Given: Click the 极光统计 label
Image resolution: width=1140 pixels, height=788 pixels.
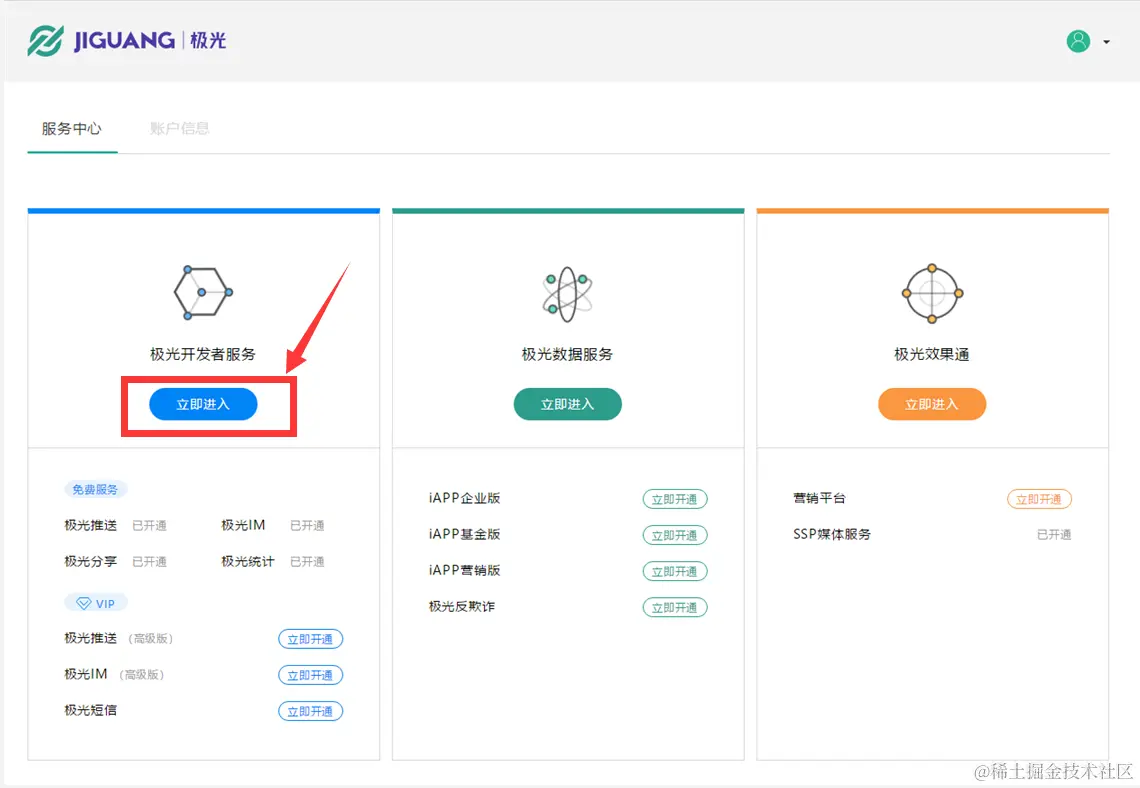Looking at the screenshot, I should coord(248,561).
